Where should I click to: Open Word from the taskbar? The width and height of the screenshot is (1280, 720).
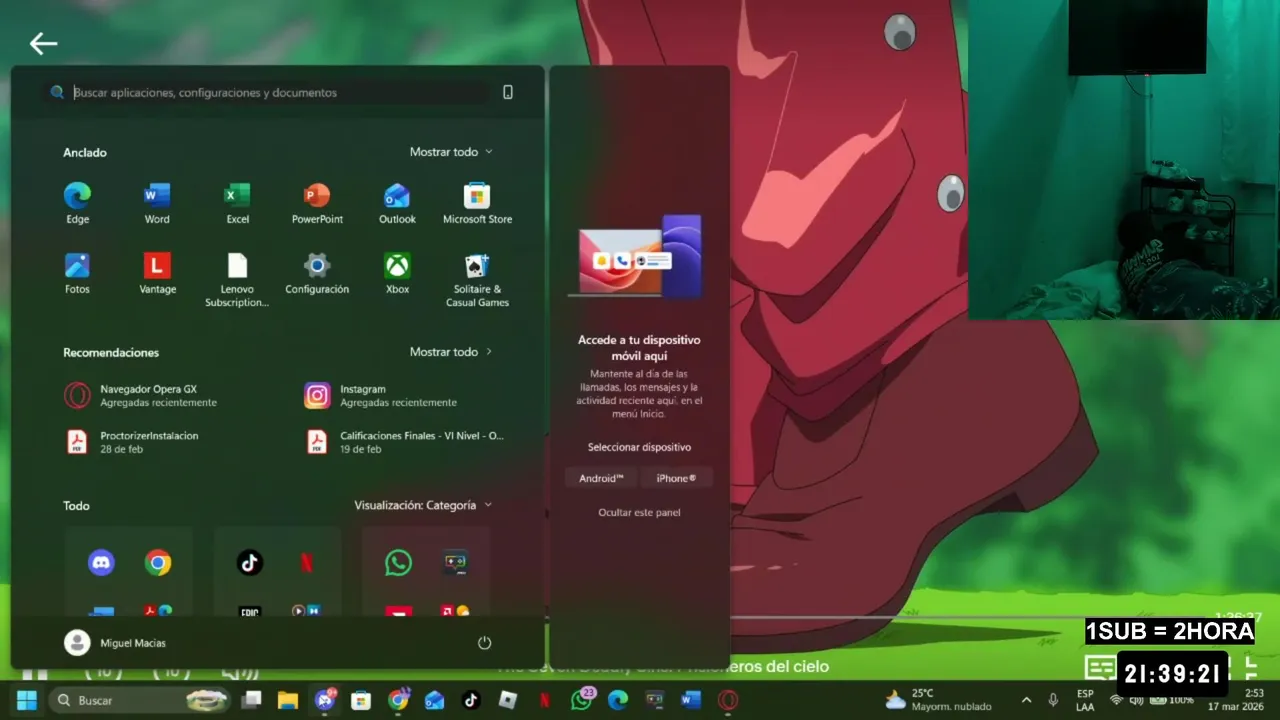point(691,700)
